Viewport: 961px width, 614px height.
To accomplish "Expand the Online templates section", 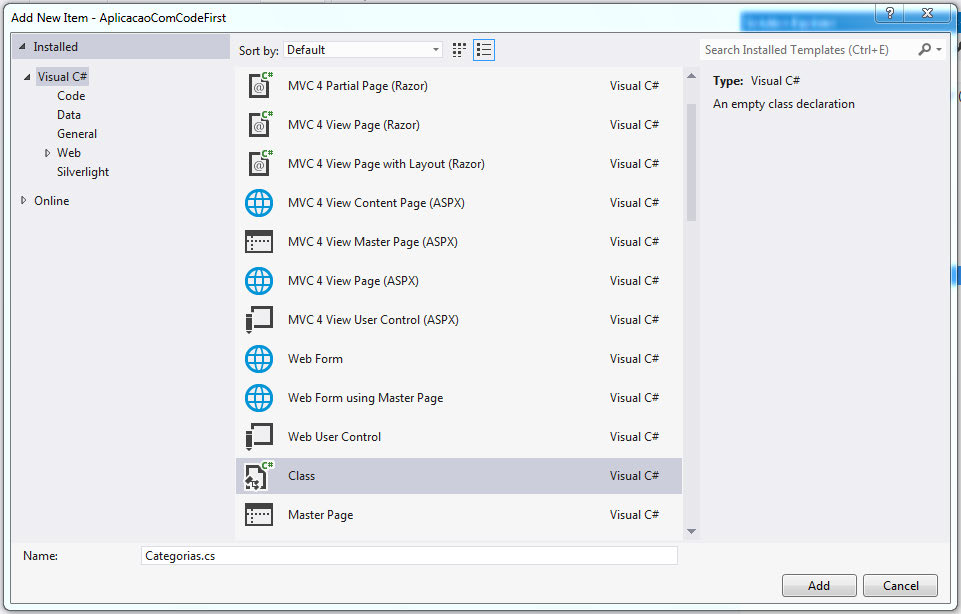I will (x=24, y=201).
